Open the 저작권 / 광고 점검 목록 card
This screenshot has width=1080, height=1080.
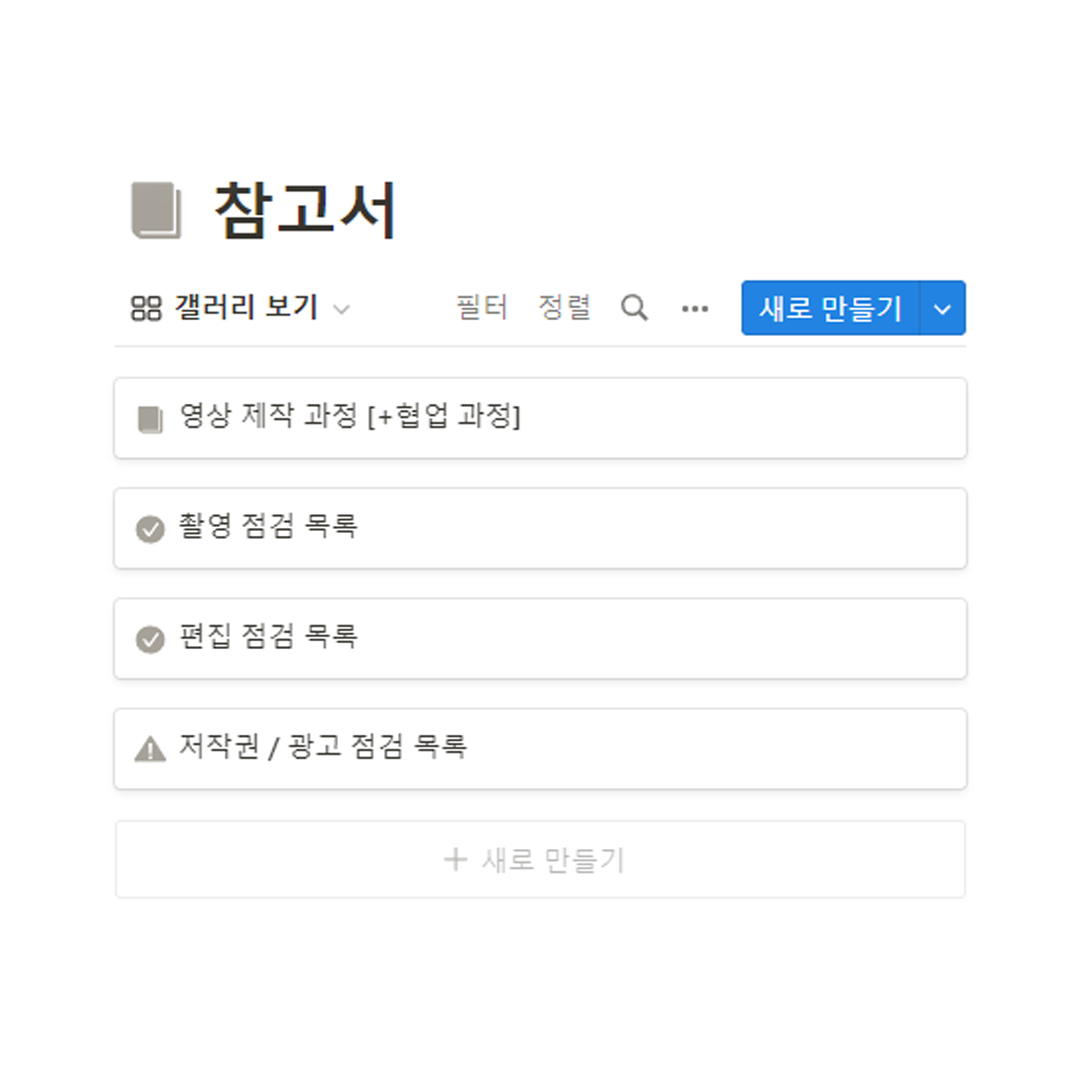(x=322, y=747)
